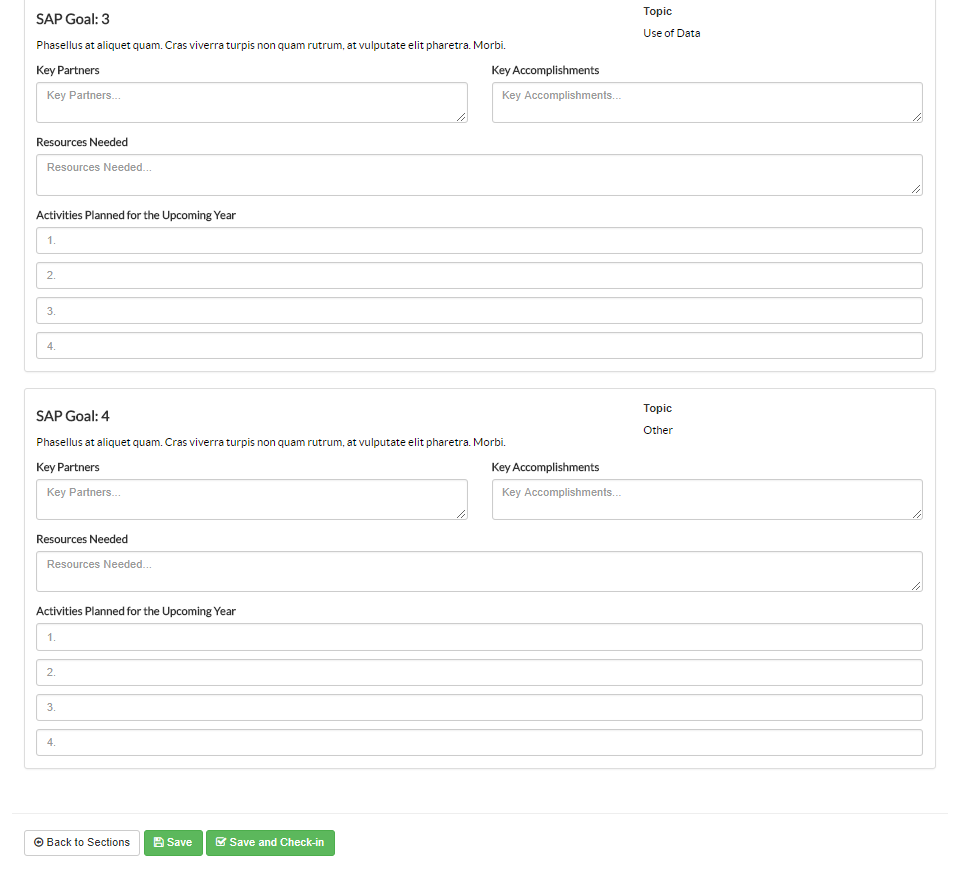
Task: Click activity field 2 under SAP Goal 4
Action: tap(479, 672)
